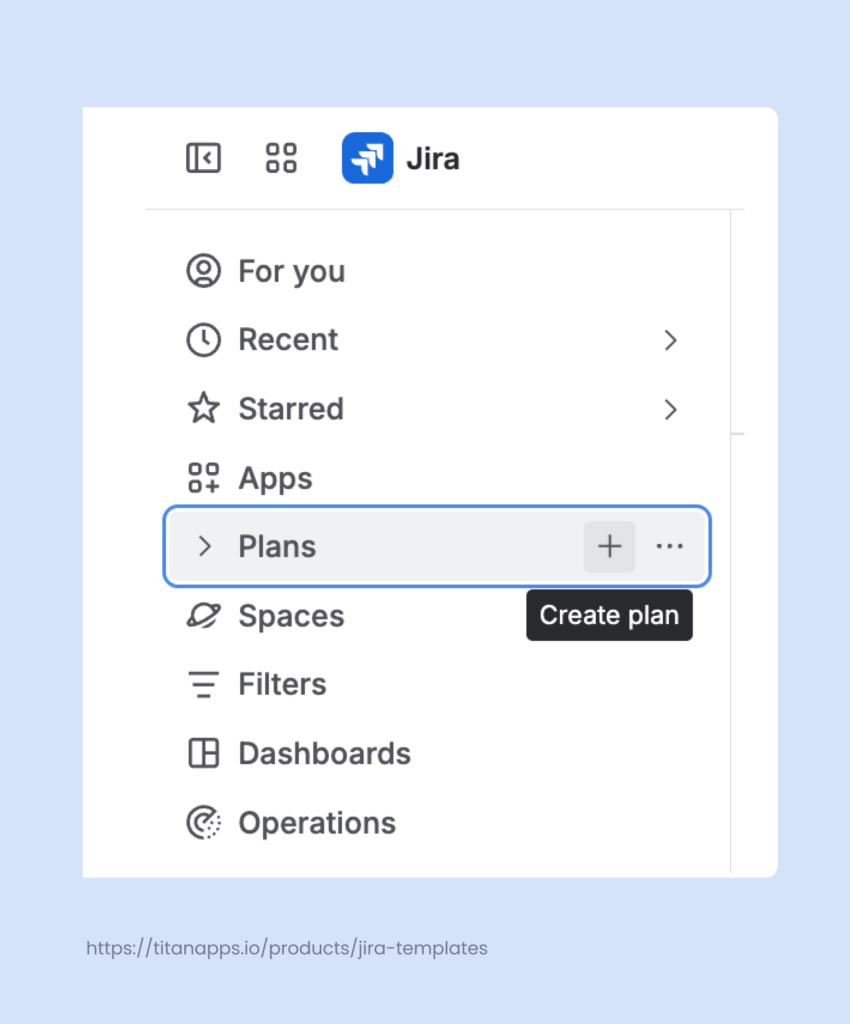Expand the Starred items chevron

point(670,409)
